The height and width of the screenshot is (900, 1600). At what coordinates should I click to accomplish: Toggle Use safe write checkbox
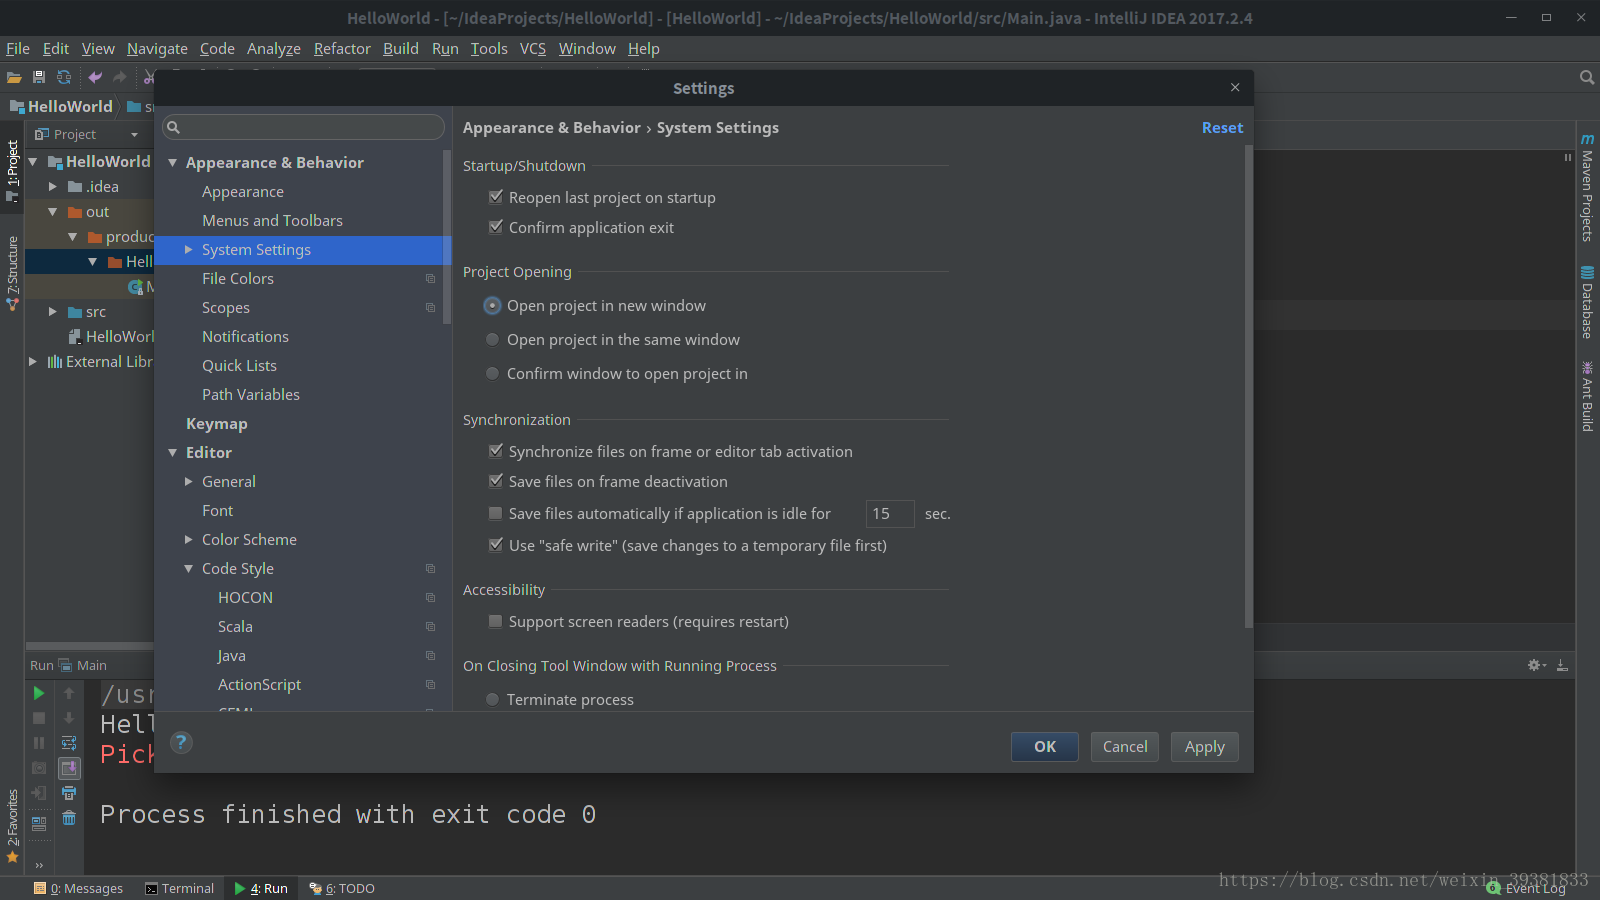coord(496,545)
